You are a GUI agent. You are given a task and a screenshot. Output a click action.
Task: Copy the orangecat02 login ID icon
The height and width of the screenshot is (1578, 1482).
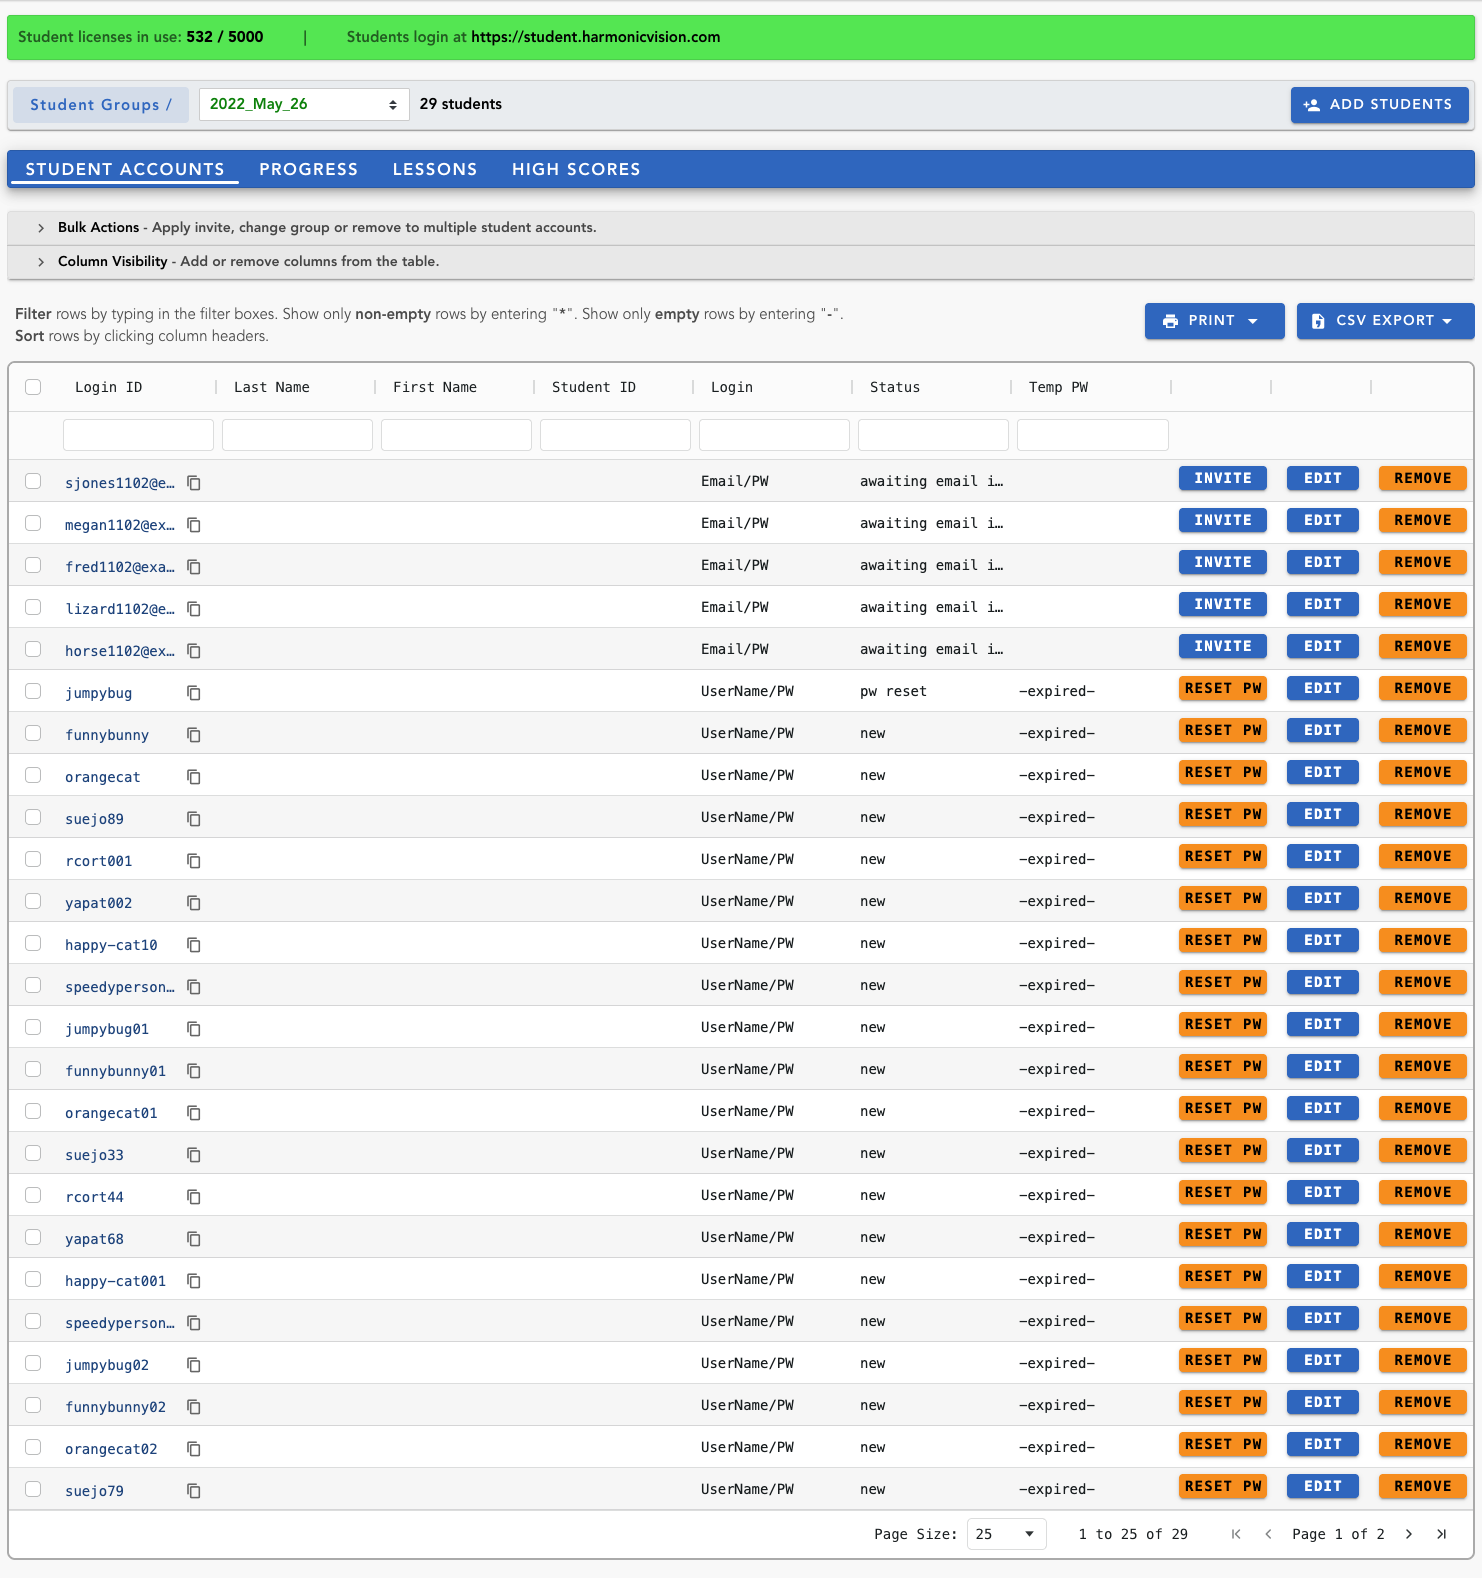pos(194,1449)
